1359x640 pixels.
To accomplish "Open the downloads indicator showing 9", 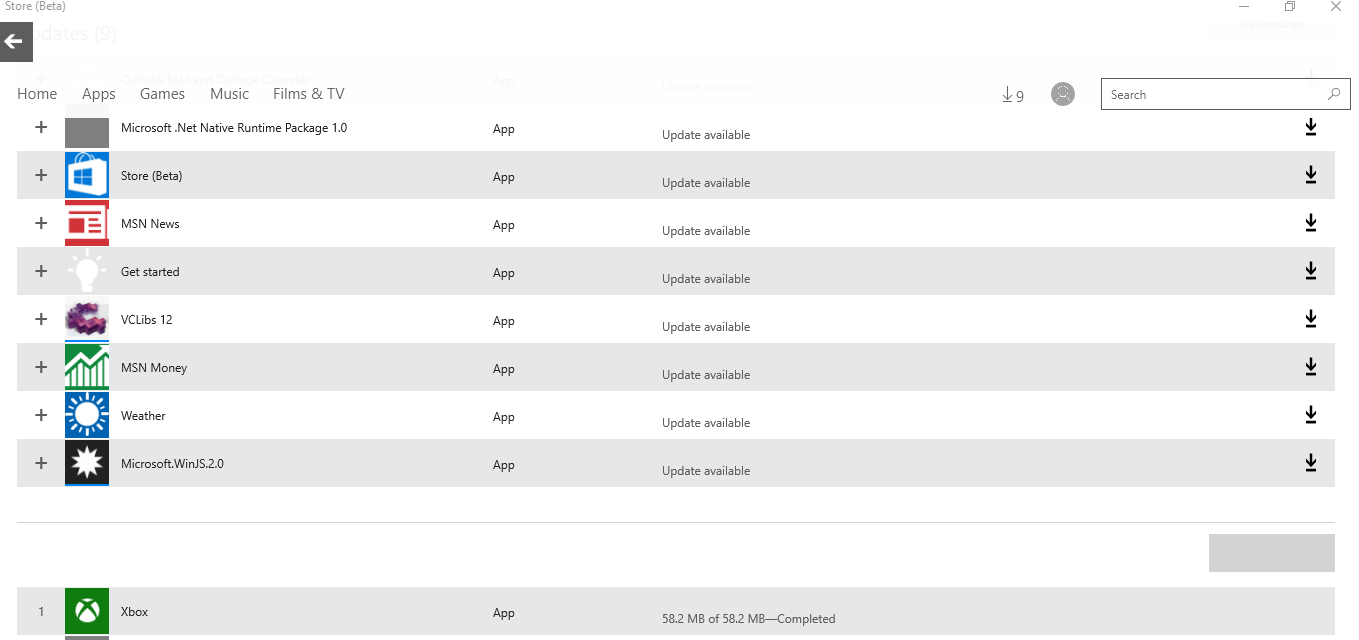I will point(1012,95).
